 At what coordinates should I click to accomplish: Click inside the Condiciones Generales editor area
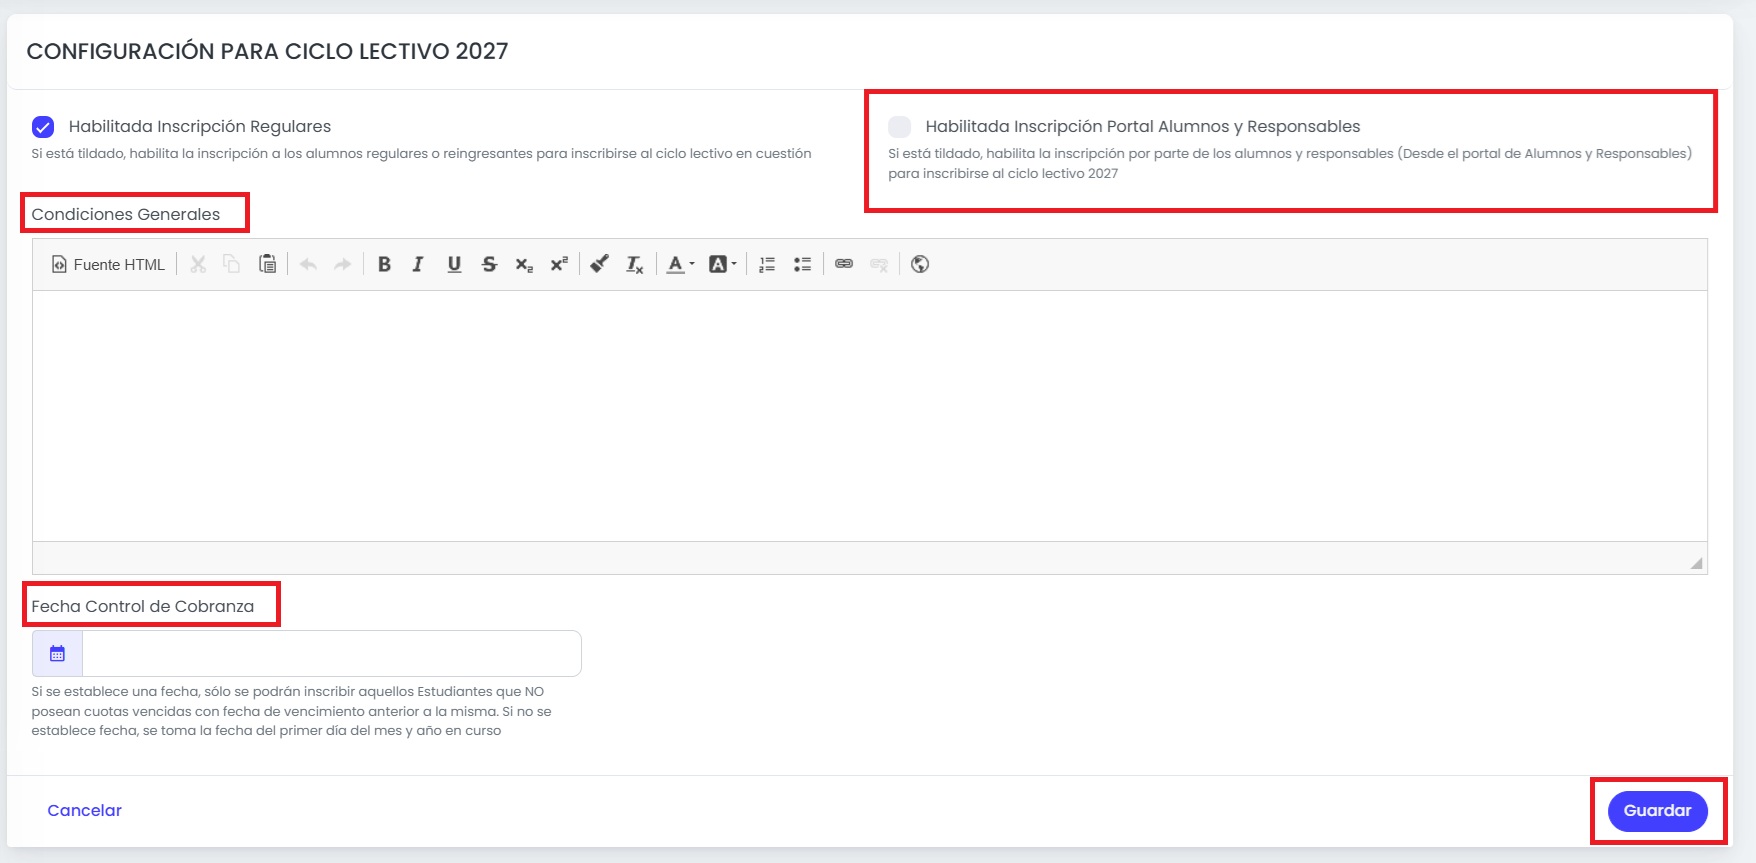tap(869, 416)
